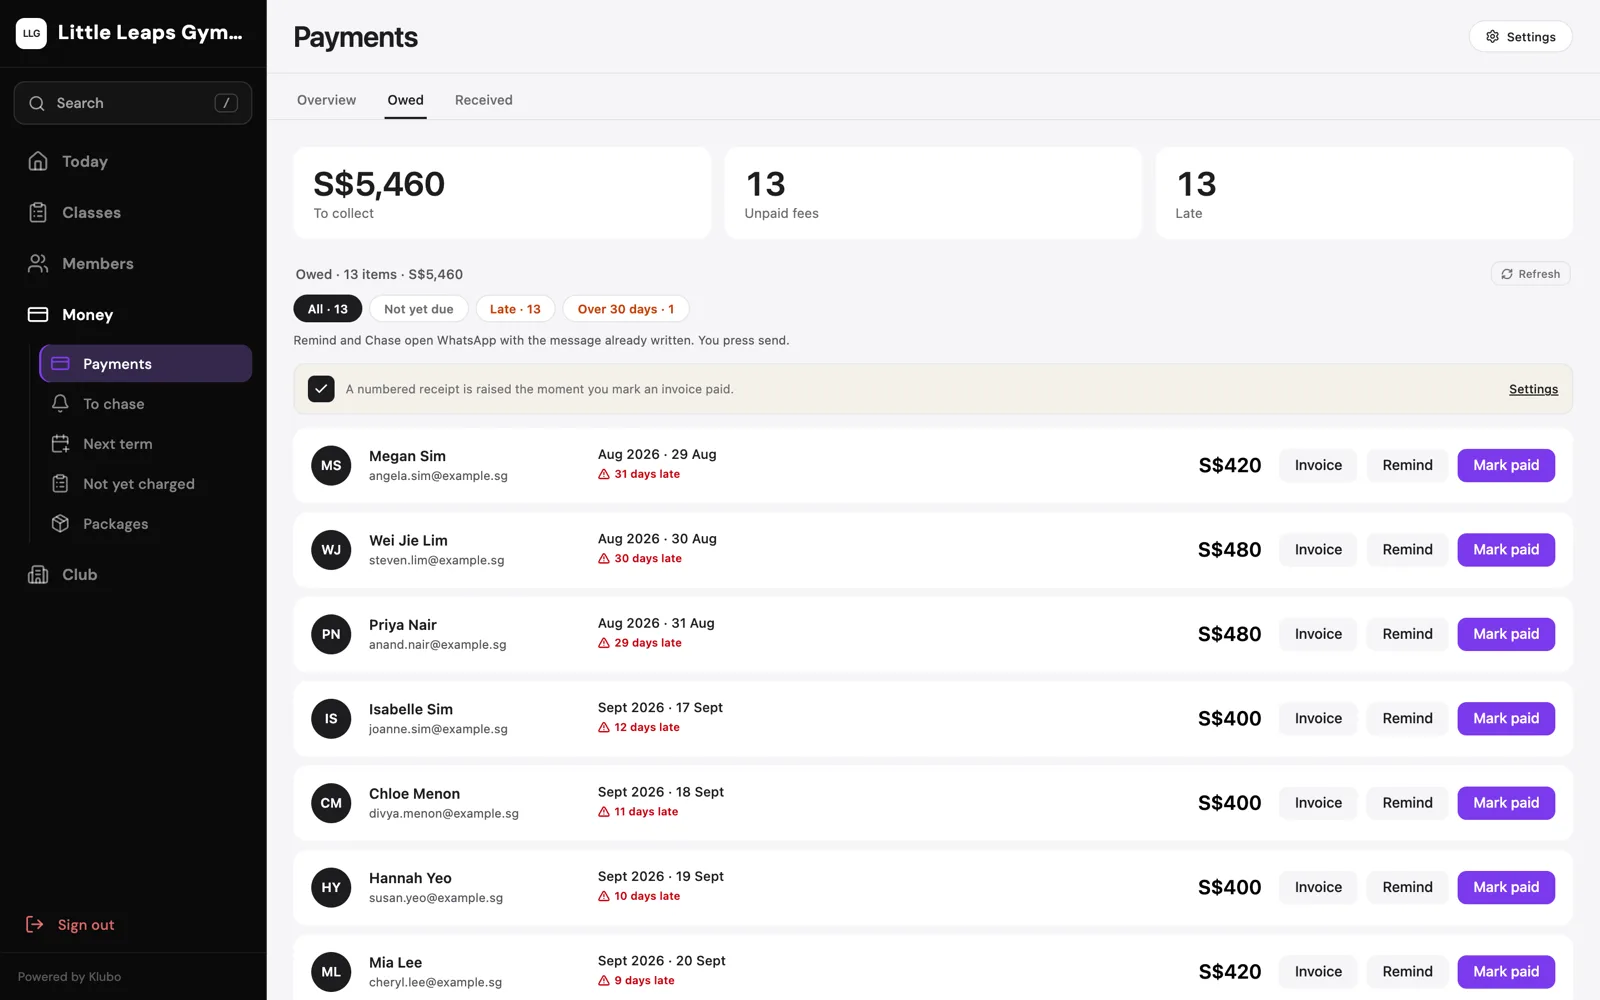Image resolution: width=1600 pixels, height=1000 pixels.
Task: Click the S$400 amount for Hannah Yeo
Action: 1229,887
